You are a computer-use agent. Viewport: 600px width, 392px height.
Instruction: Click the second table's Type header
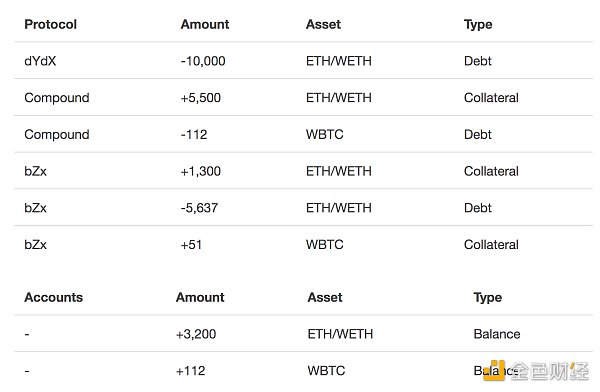(488, 297)
